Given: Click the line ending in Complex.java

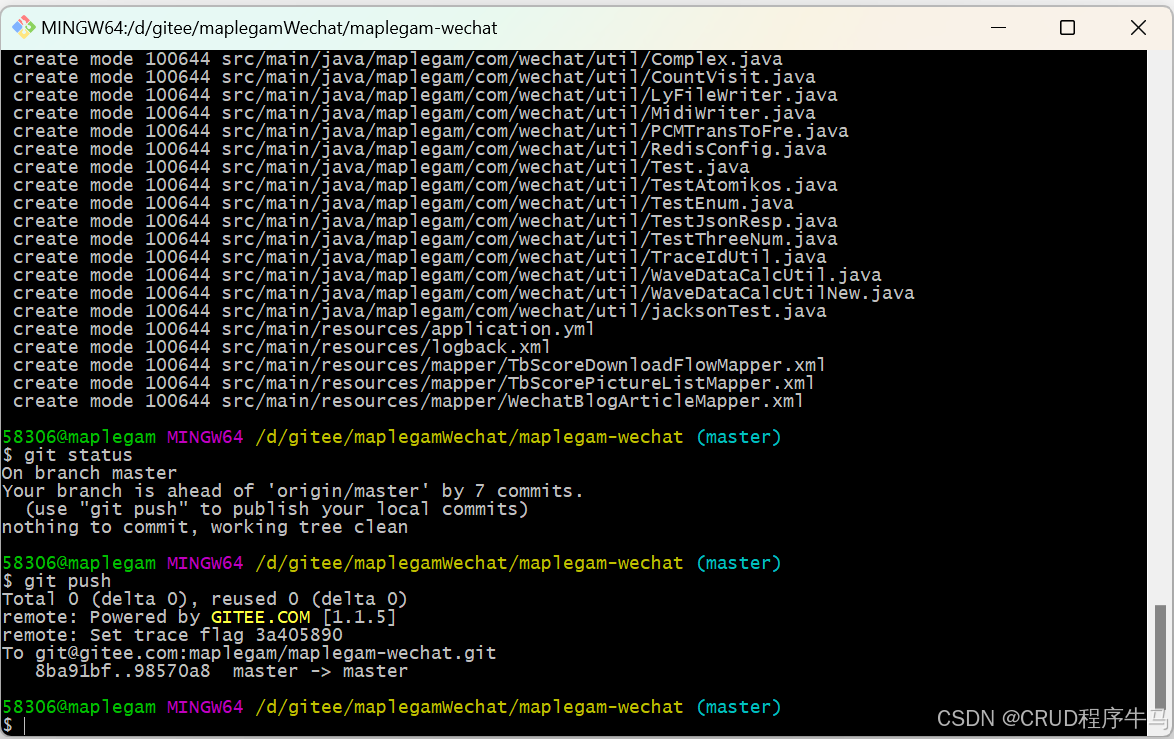Looking at the screenshot, I should [x=398, y=59].
